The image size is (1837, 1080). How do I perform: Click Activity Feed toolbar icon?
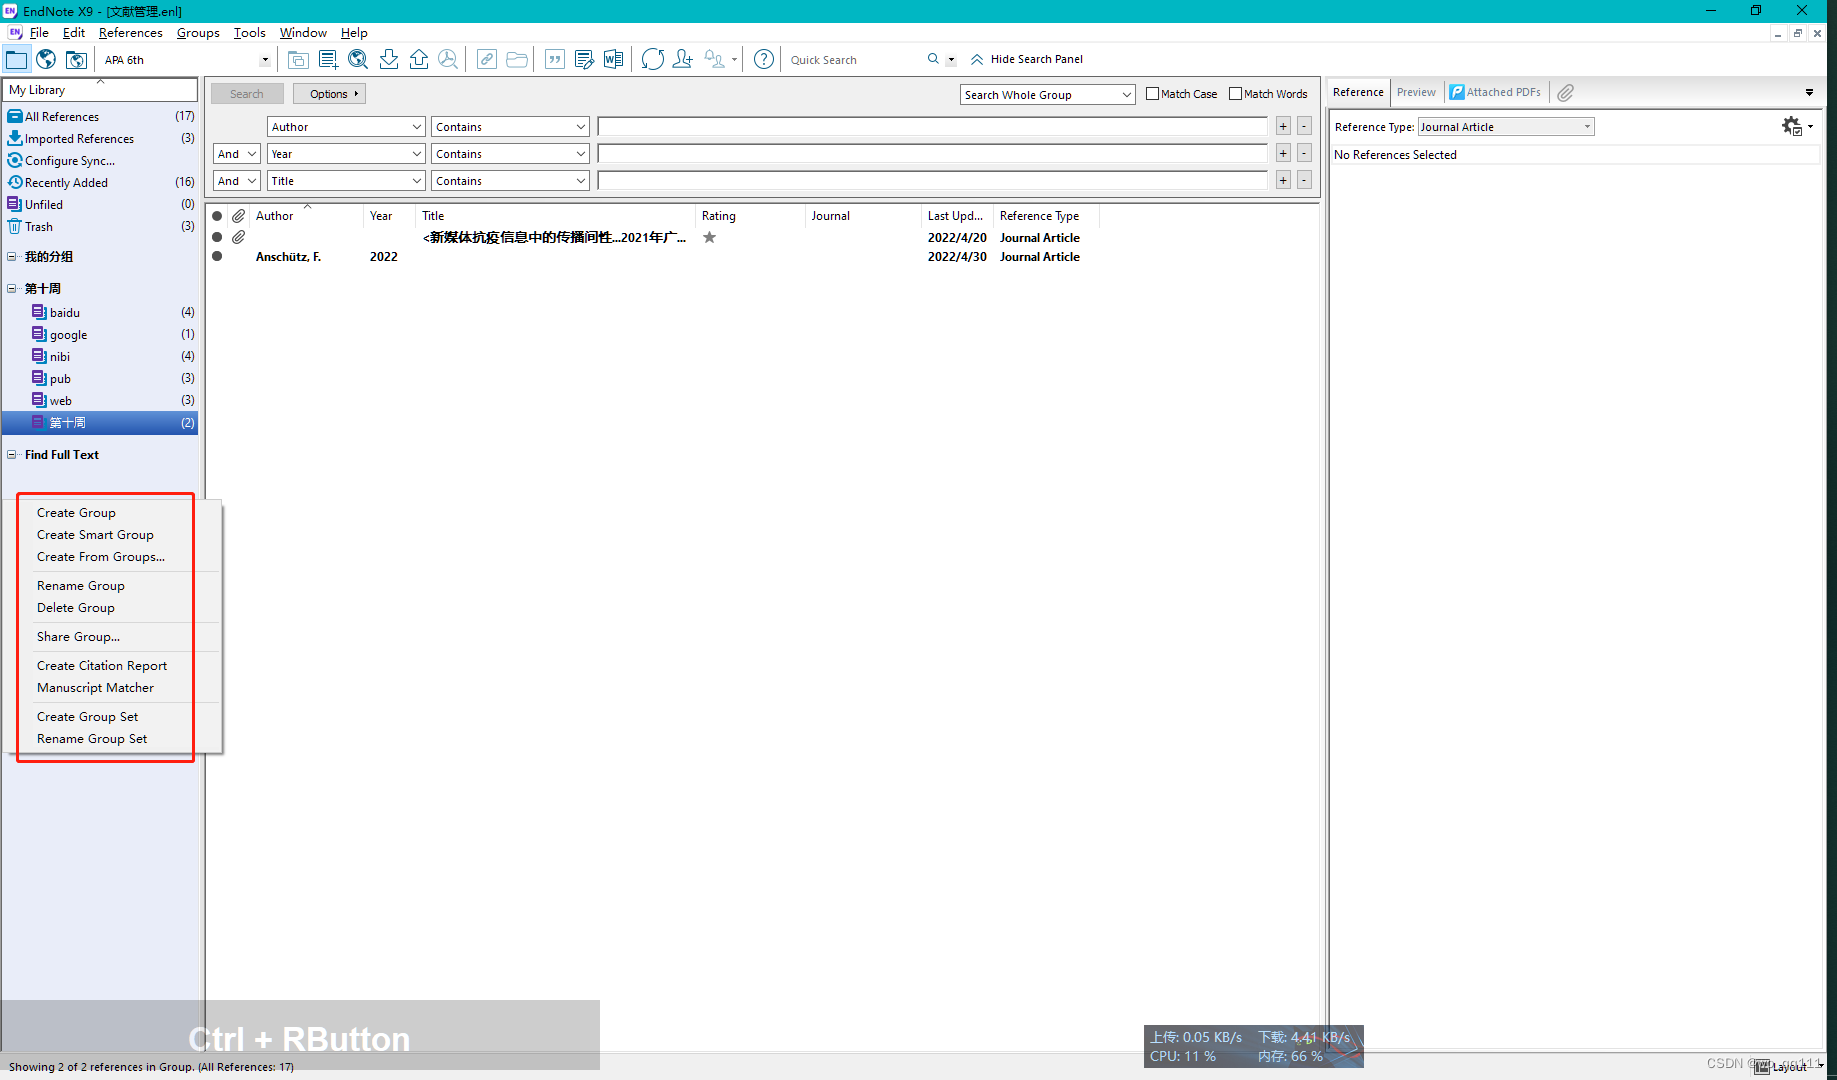(x=714, y=59)
